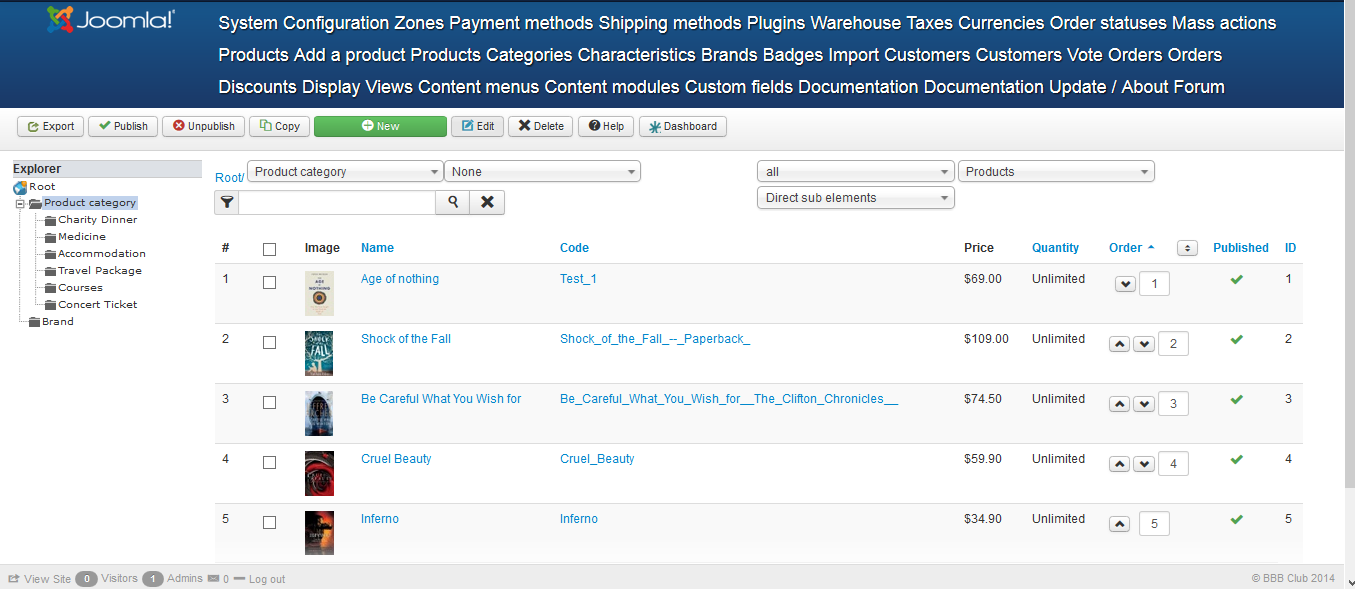This screenshot has width=1355, height=589.
Task: Click the folder icon next to Brand
Action: pos(34,322)
